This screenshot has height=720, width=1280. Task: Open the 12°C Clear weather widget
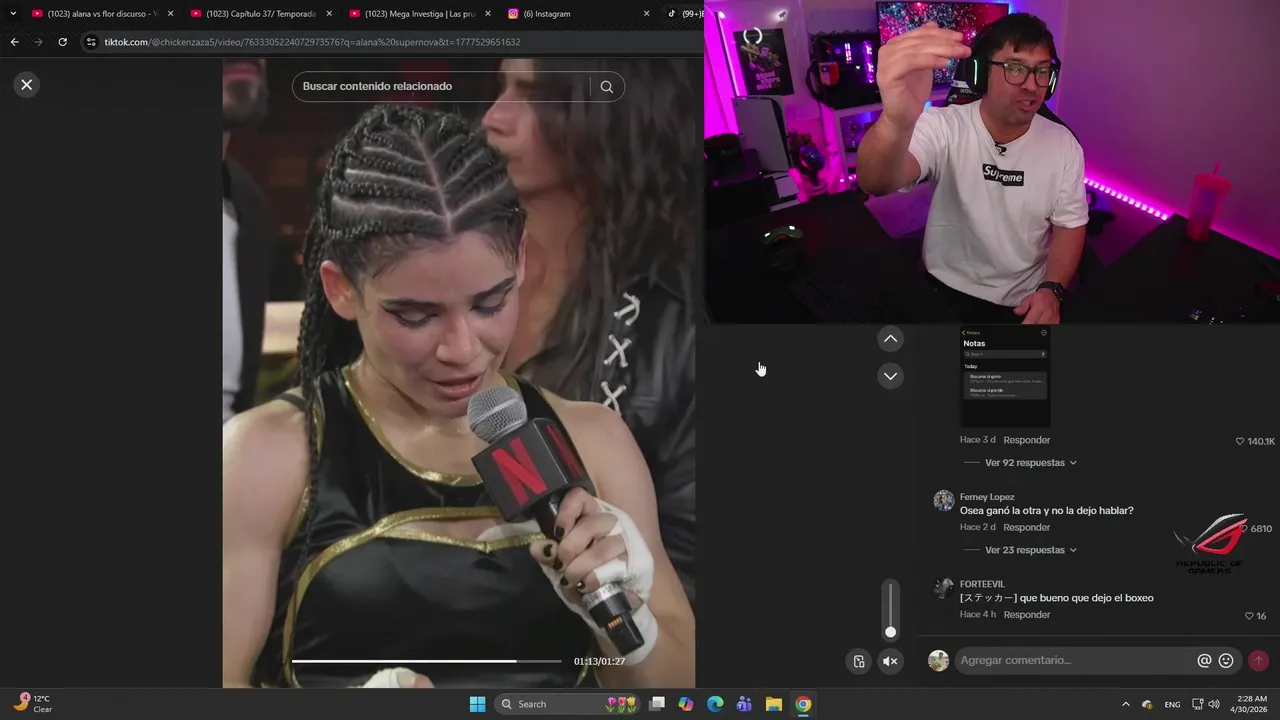[x=33, y=704]
